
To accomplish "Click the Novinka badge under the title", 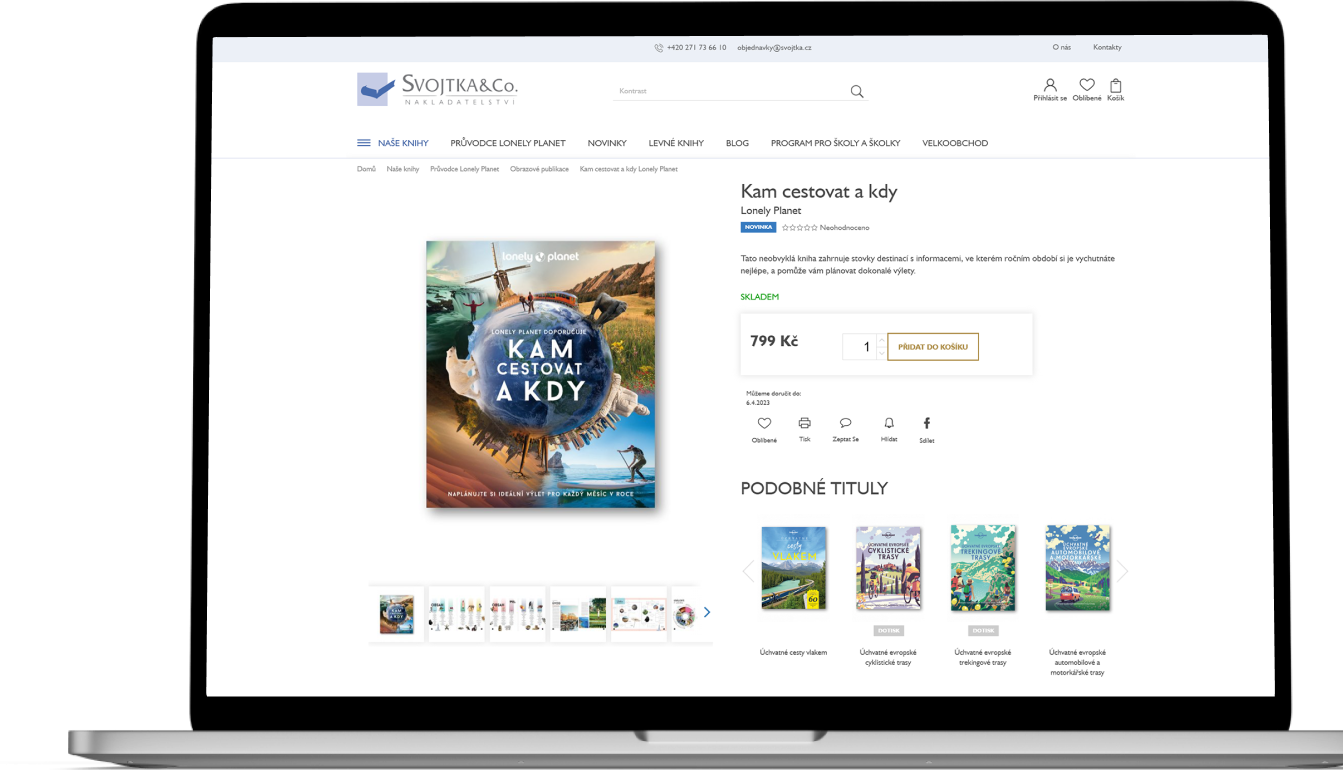I will (x=758, y=227).
